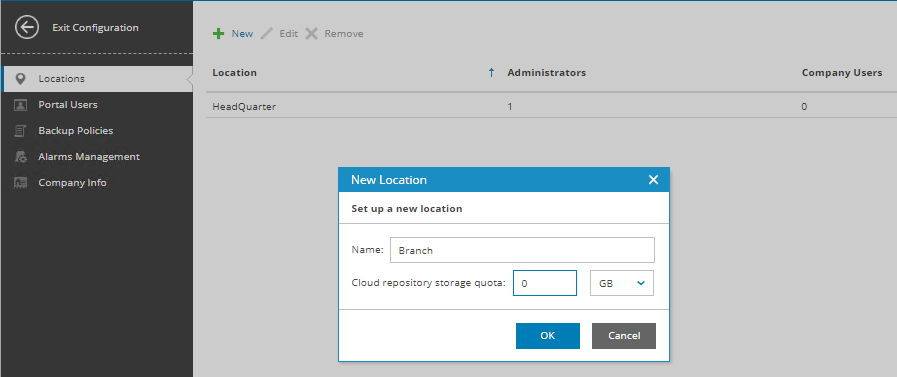Click the green plus New icon
Image resolution: width=897 pixels, height=377 pixels.
[219, 34]
